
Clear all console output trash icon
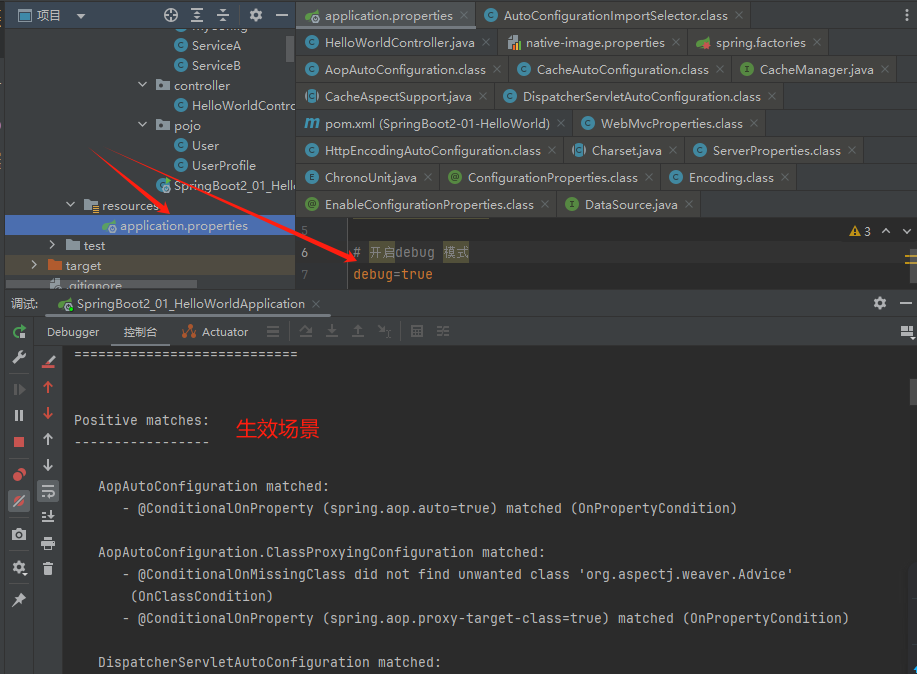coord(48,568)
